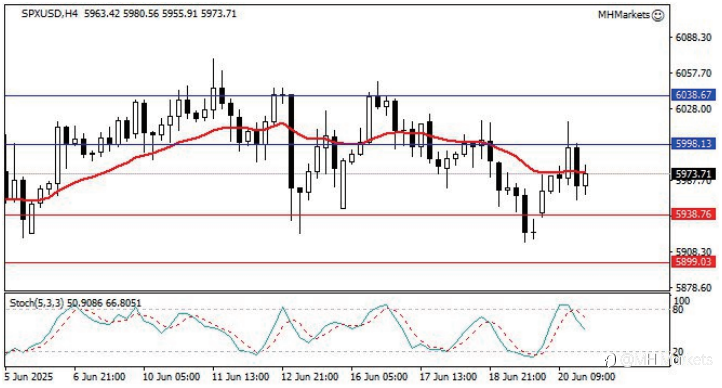Click the 6057.70 price axis value

[693, 73]
